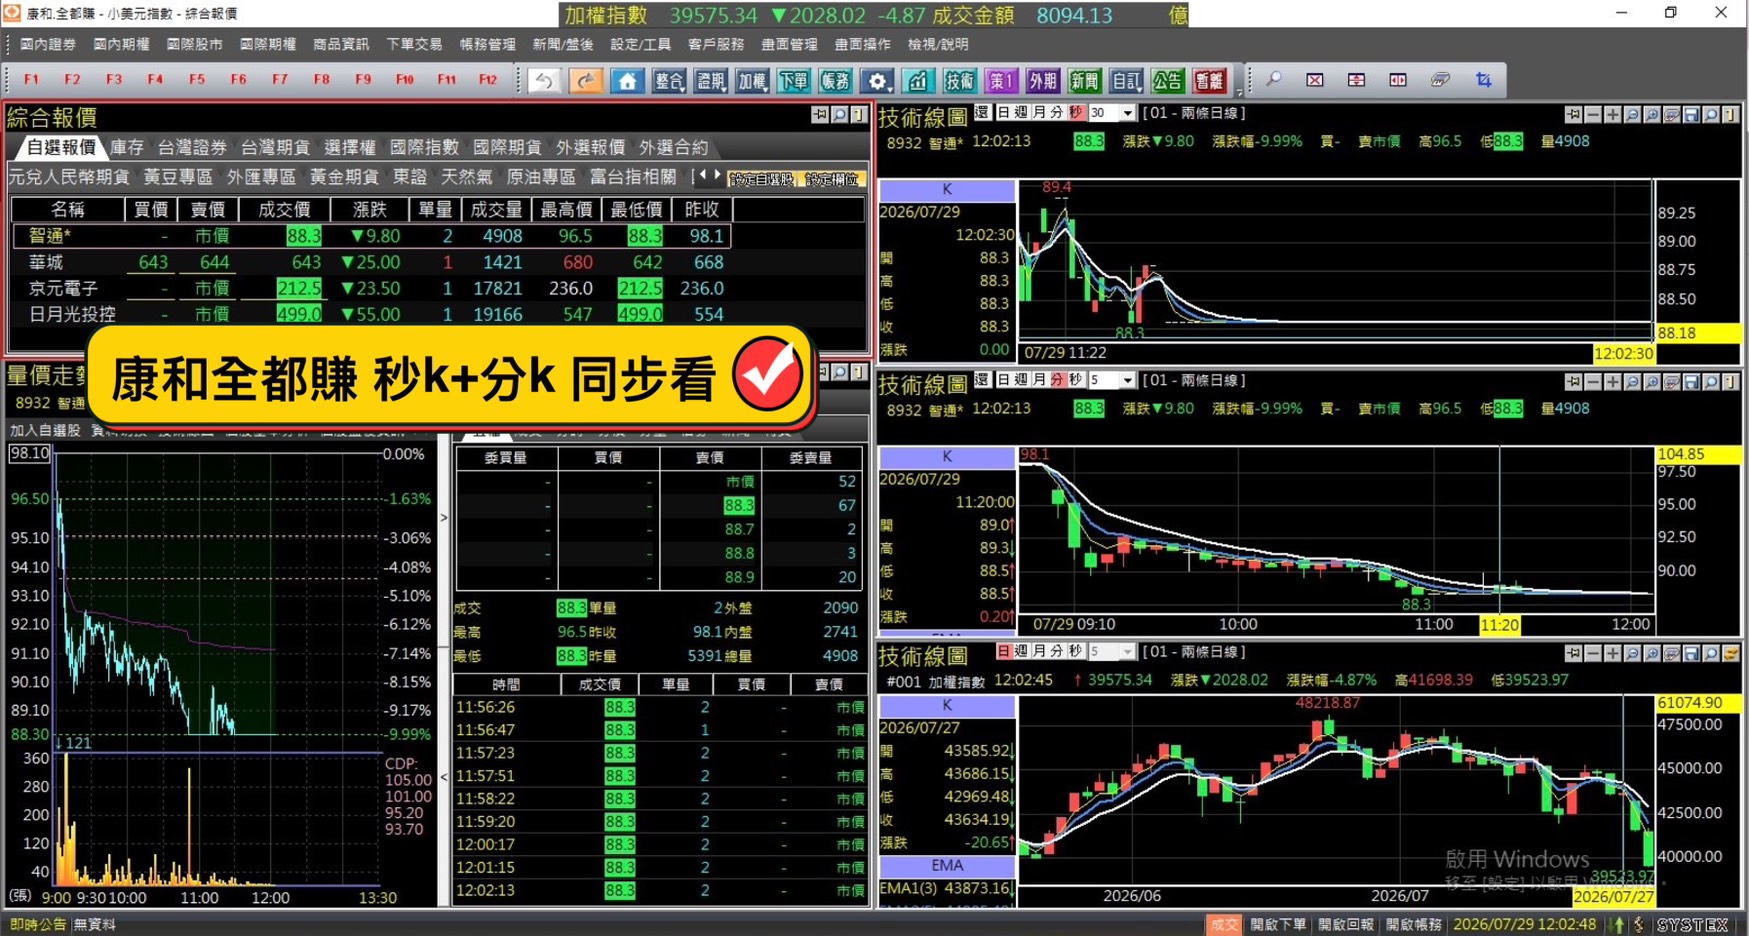Click the undo back arrow icon

[544, 81]
